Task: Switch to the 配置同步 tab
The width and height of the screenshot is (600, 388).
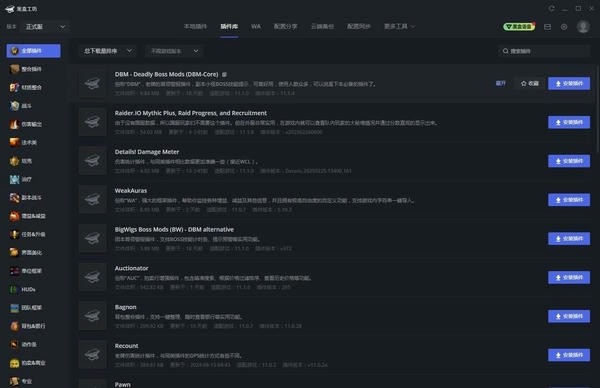Action: pyautogui.click(x=359, y=26)
